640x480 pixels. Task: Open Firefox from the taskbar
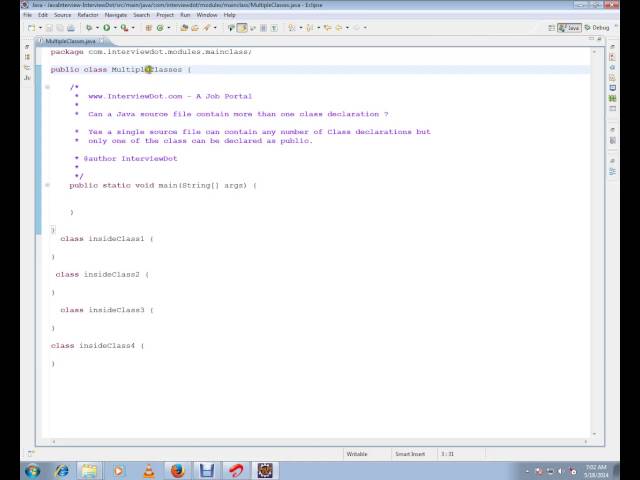click(178, 471)
